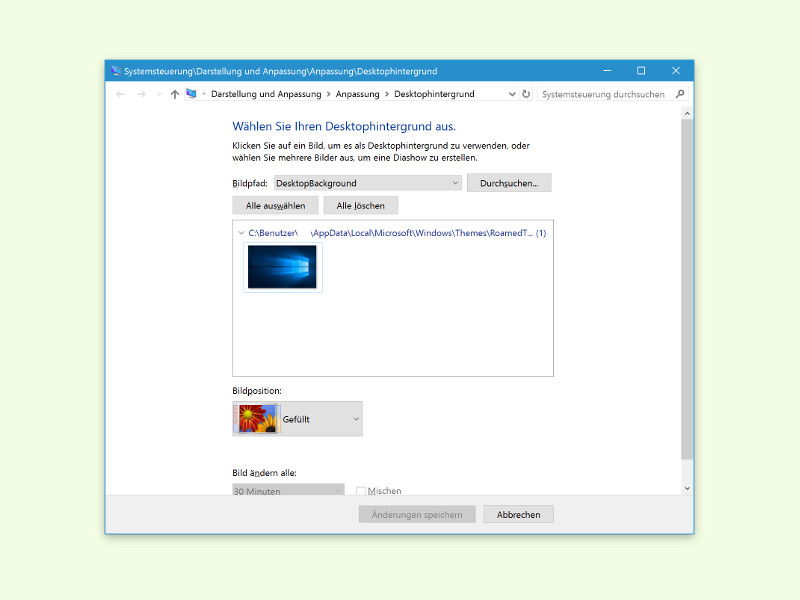Screen dimensions: 800x600
Task: Collapse the C:\Benutzer folder group
Action: coord(241,233)
